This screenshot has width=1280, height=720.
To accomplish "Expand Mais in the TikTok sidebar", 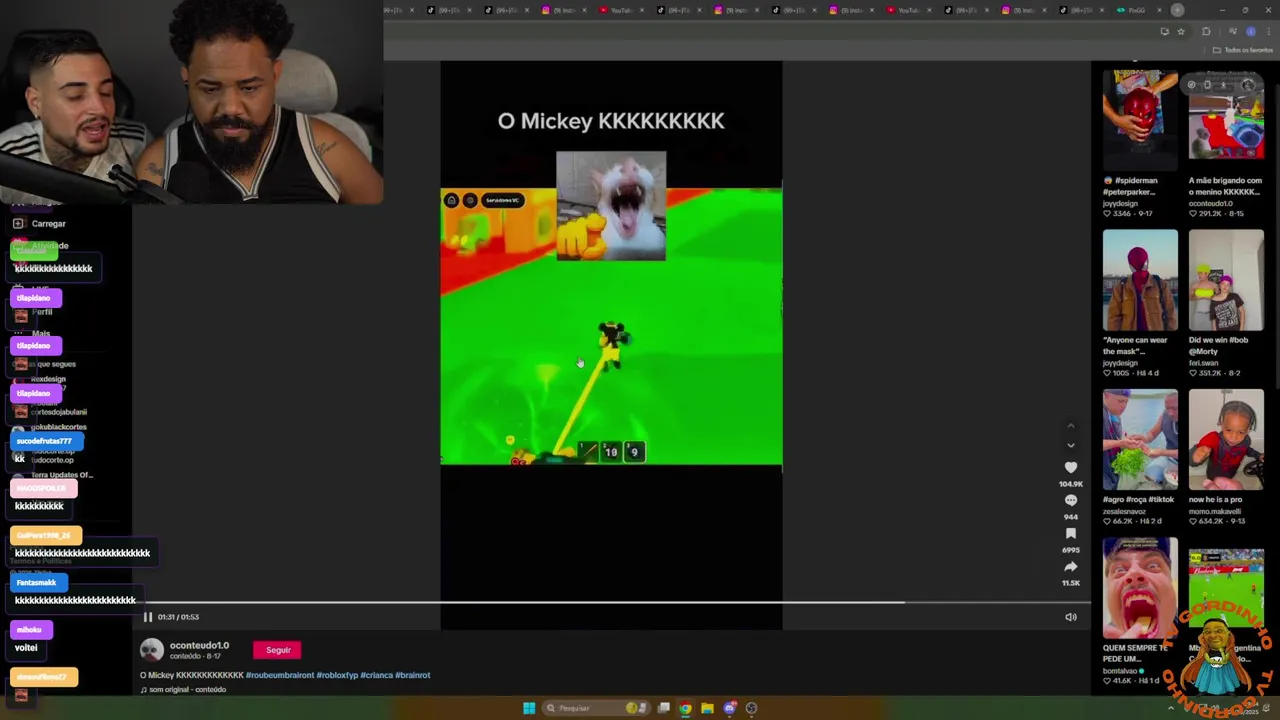I will [x=41, y=334].
